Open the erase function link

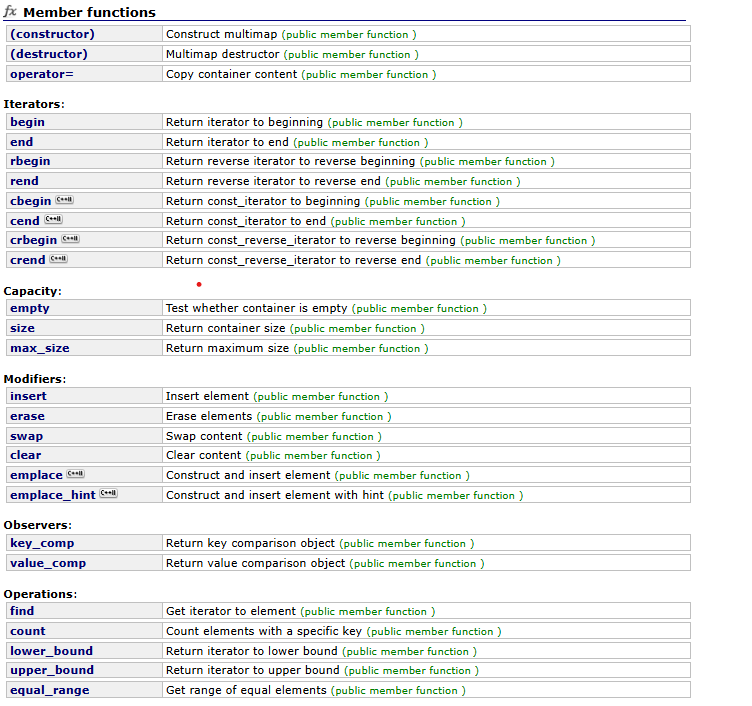(27, 416)
